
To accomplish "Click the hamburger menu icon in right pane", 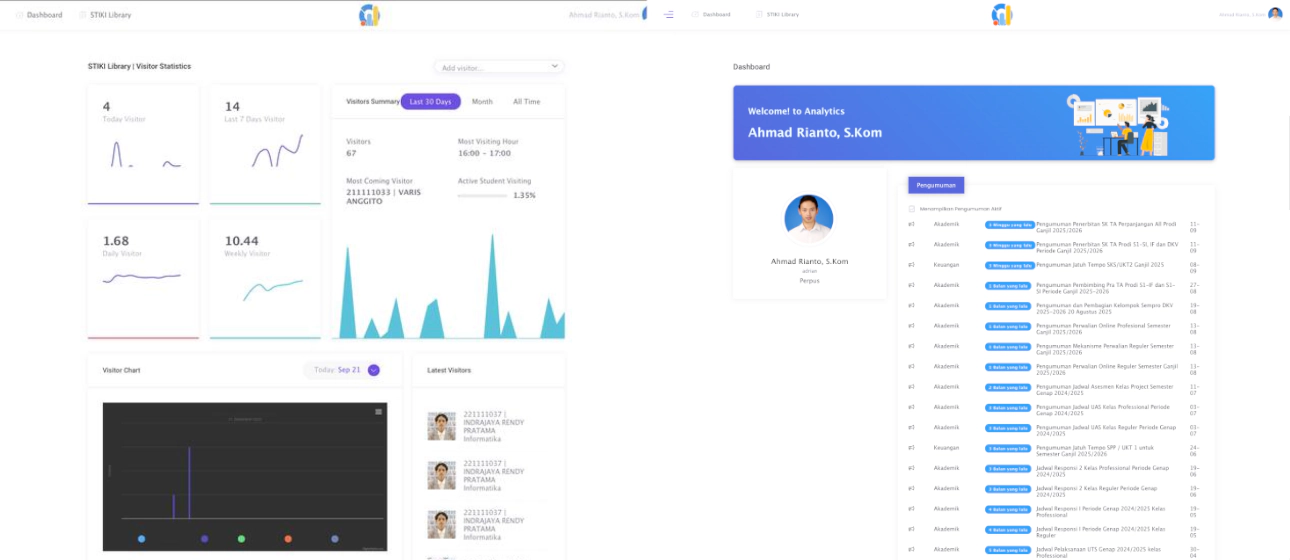I will click(x=668, y=15).
